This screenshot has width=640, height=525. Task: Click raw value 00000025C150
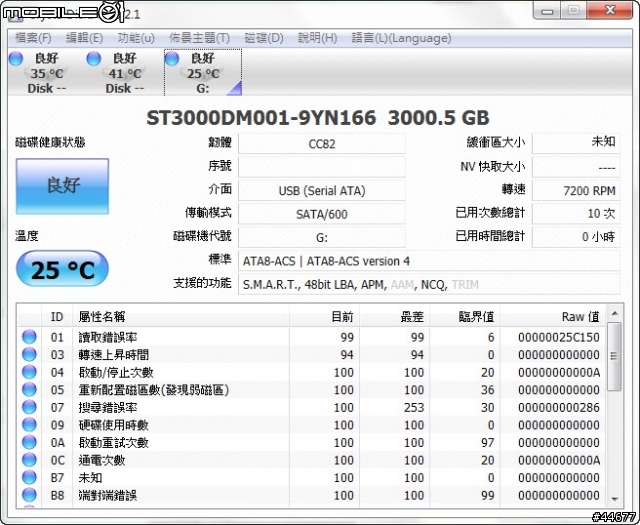(x=559, y=337)
